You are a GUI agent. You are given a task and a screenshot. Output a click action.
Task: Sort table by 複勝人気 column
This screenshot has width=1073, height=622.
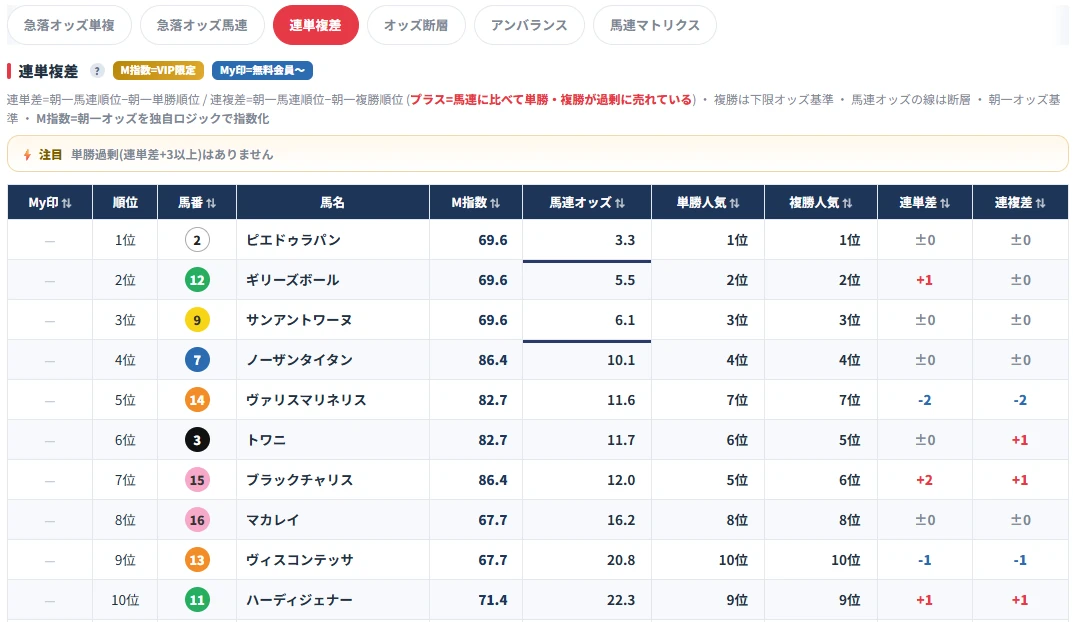tap(820, 203)
